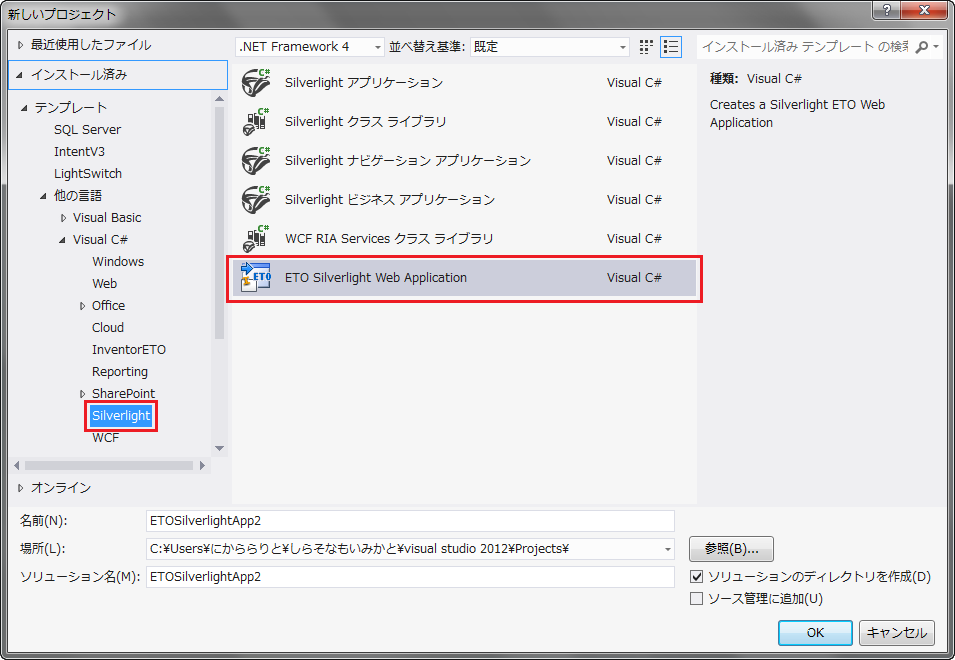955x660 pixels.
Task: Click the ETO Silverlight Web Application icon
Action: [x=256, y=278]
